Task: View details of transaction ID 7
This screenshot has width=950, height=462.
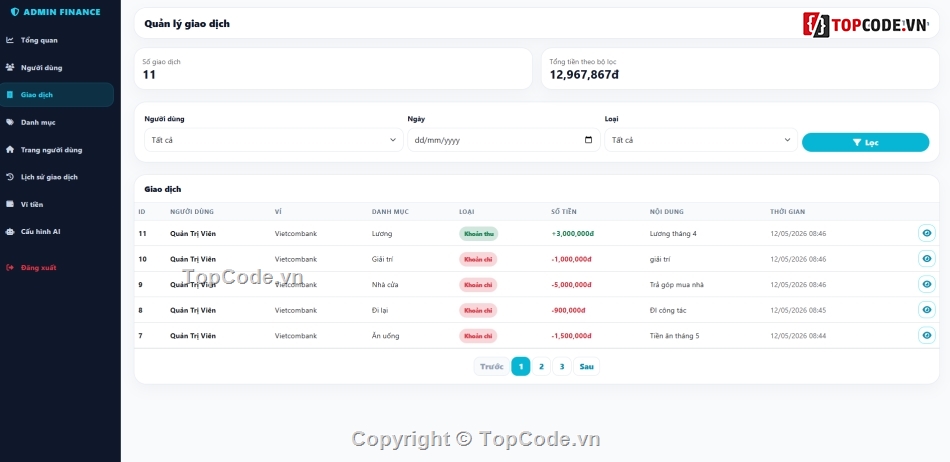Action: click(x=926, y=335)
